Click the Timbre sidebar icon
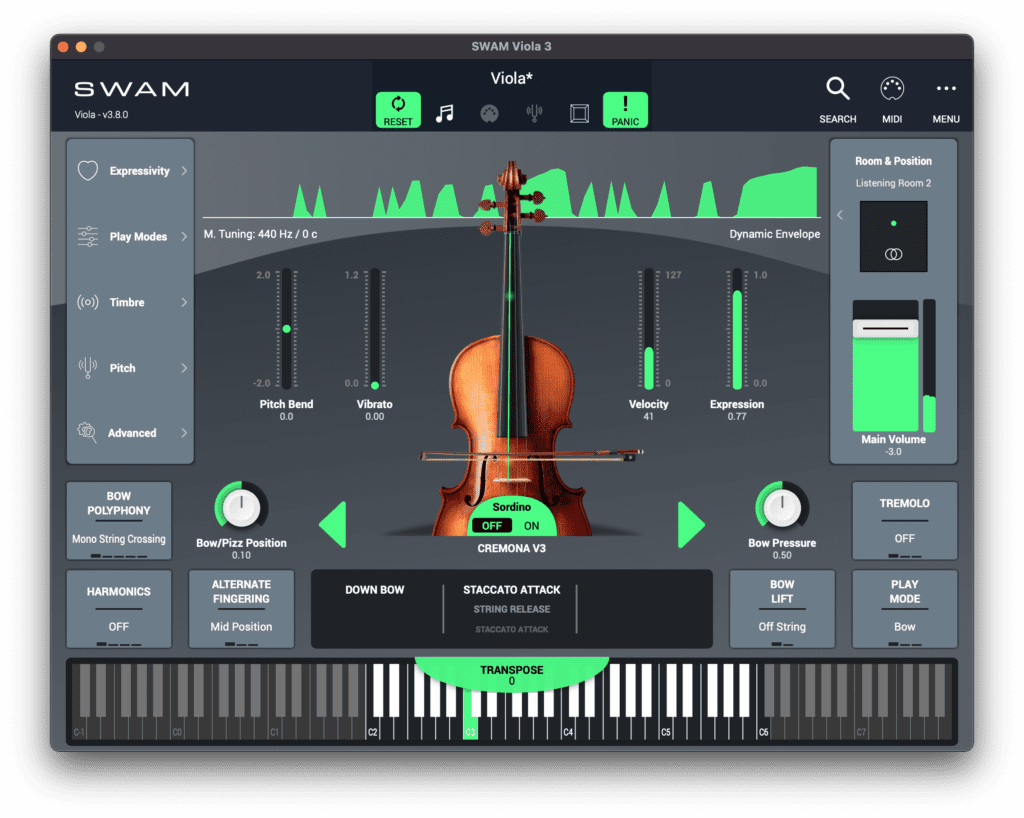The height and width of the screenshot is (818, 1024). (x=88, y=302)
